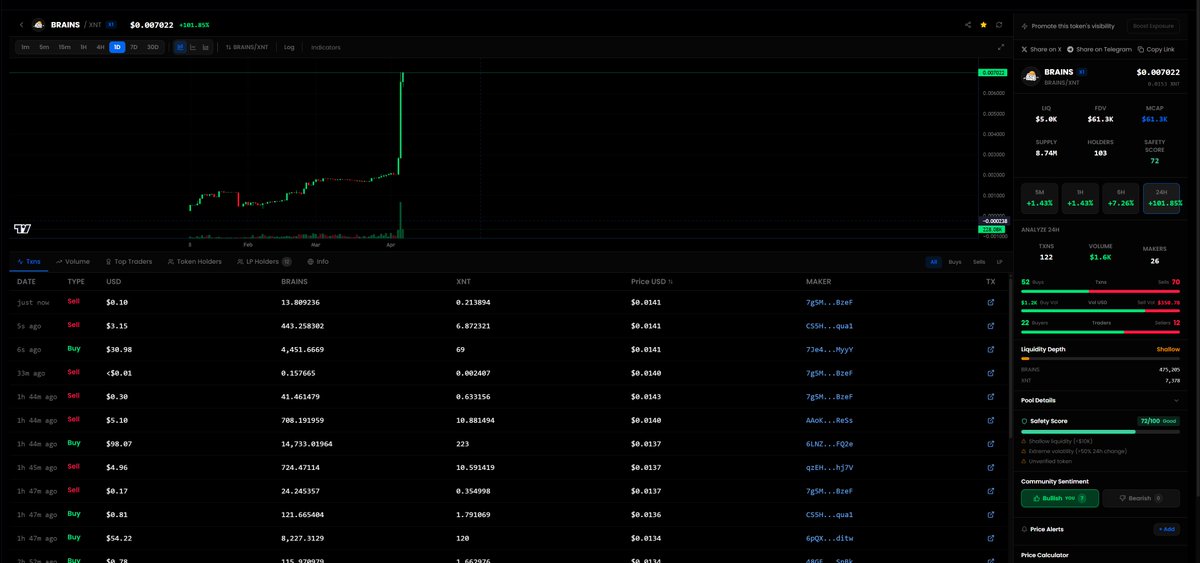Click the Boost Exposure button
Viewport: 1200px width, 563px height.
coord(1153,26)
